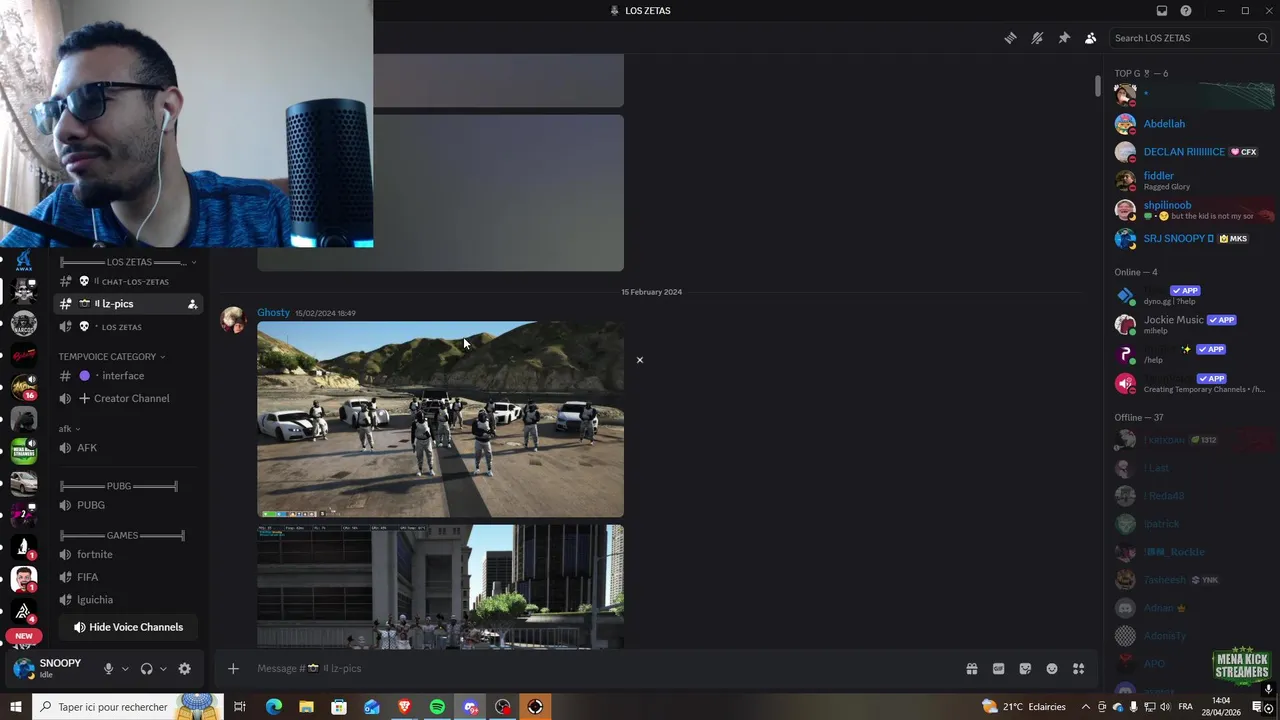Open the MENA Kick Streamers server icon
This screenshot has width=1280, height=720.
[x=24, y=451]
